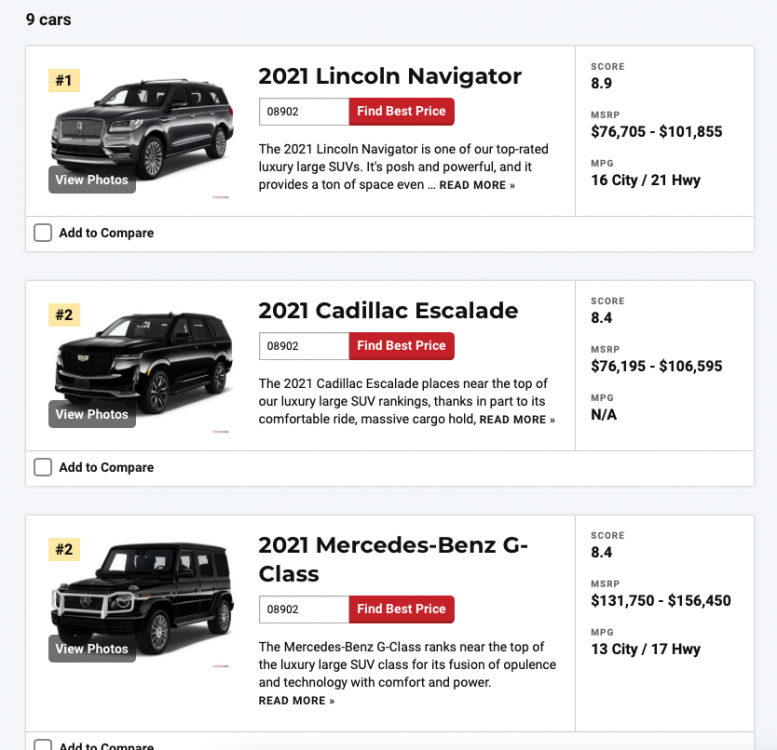Toggle Add to Compare under Mercedes-Benz G-Class

(43, 745)
